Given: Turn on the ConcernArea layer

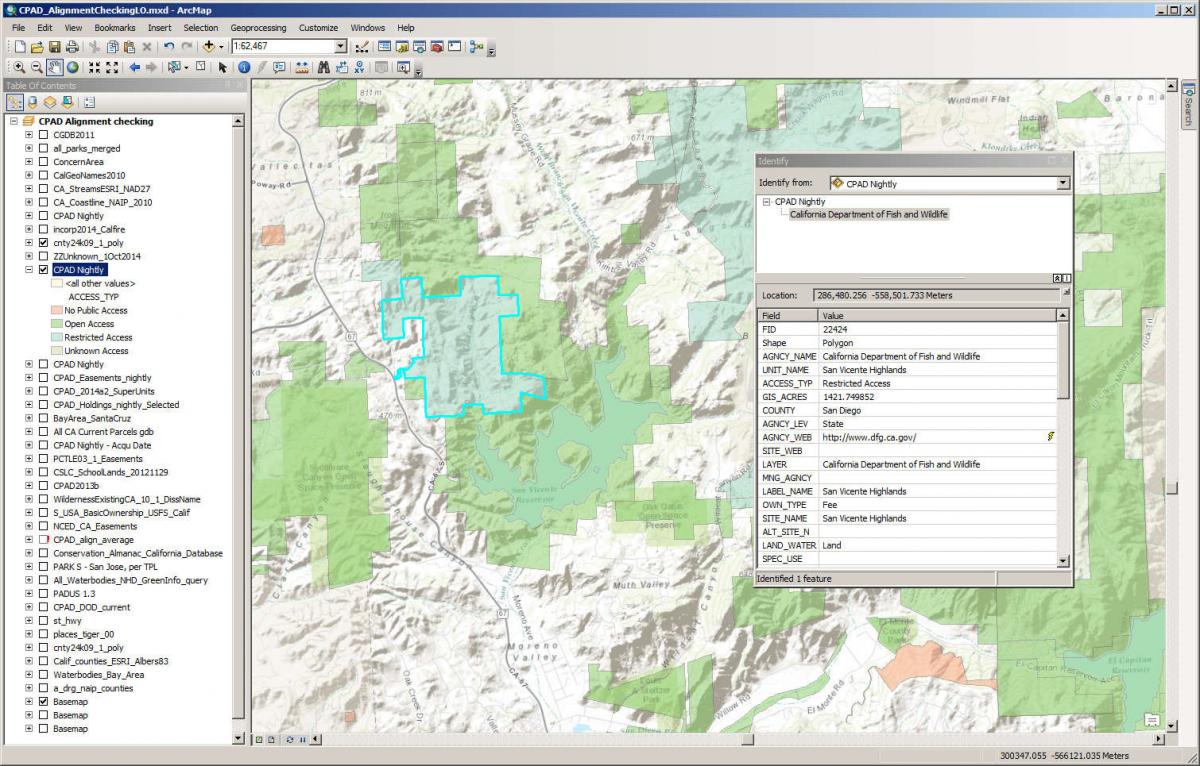Looking at the screenshot, I should click(43, 162).
